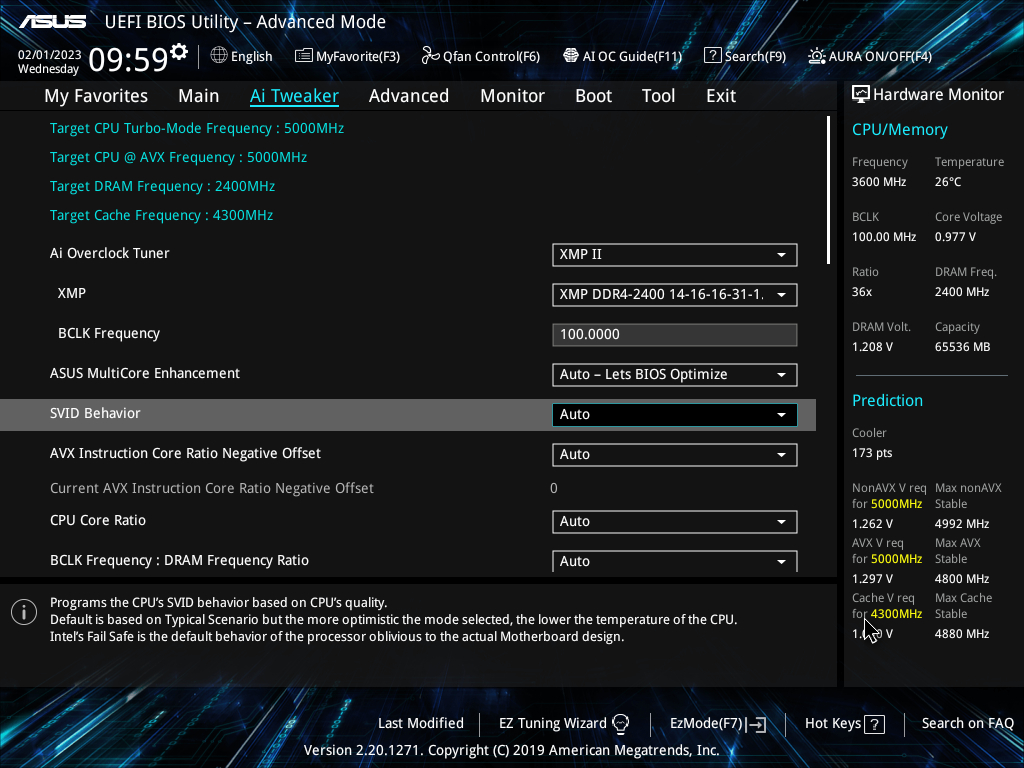This screenshot has width=1024, height=768.
Task: Click the CPU Core Ratio label
Action: [x=98, y=520]
